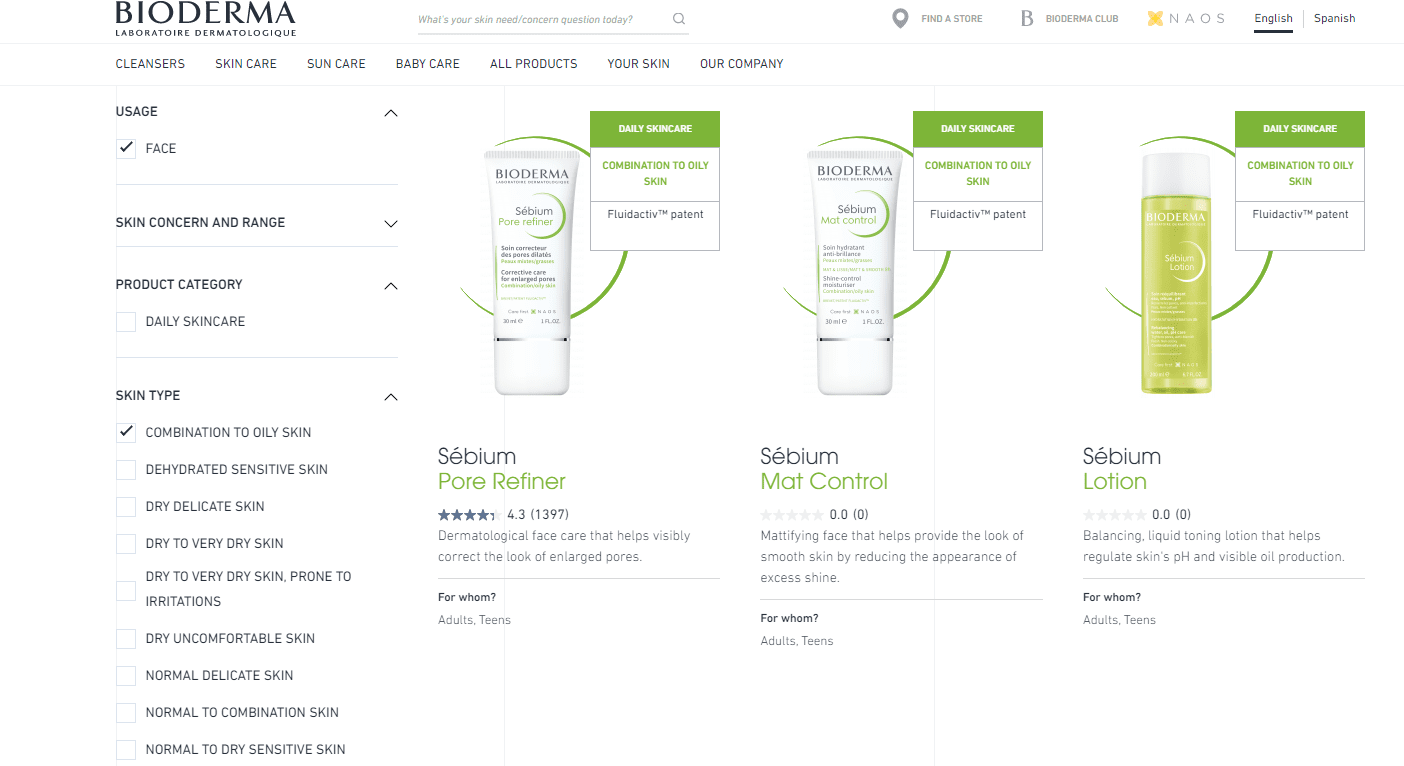Image resolution: width=1404 pixels, height=766 pixels.
Task: Click the NAOS yellow cross logo
Action: (x=1156, y=18)
